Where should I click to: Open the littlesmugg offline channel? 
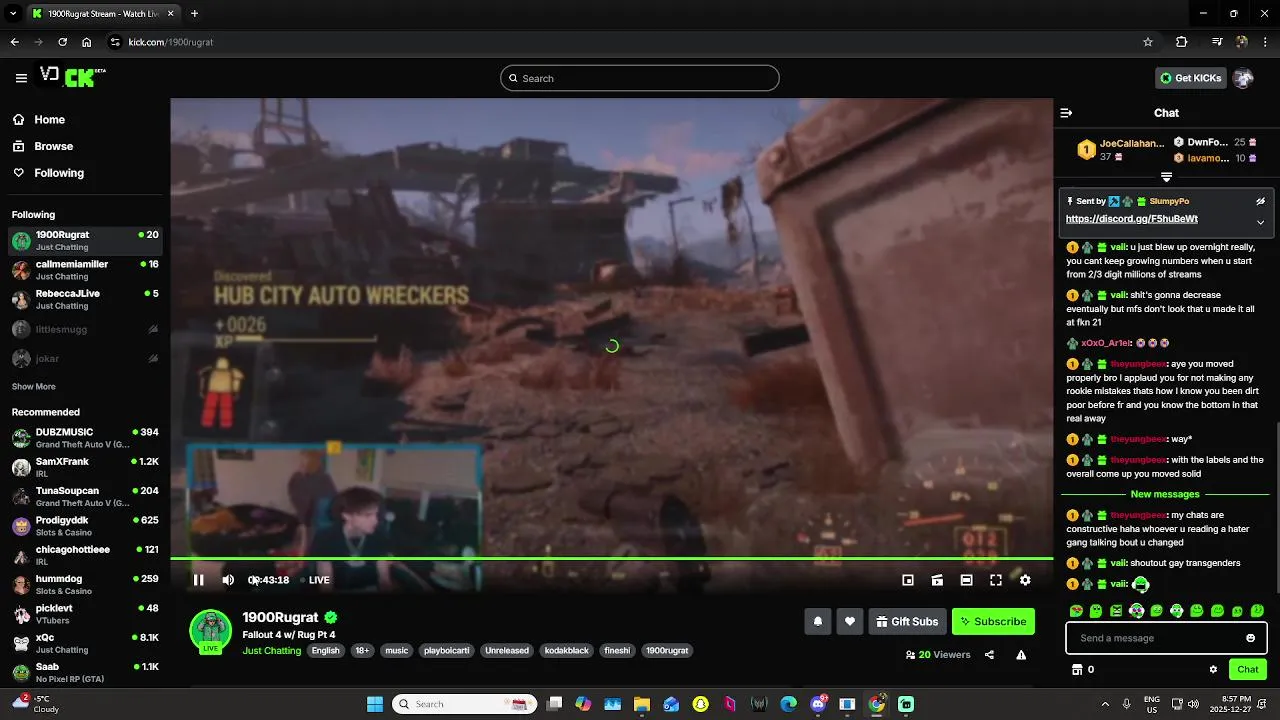(85, 329)
